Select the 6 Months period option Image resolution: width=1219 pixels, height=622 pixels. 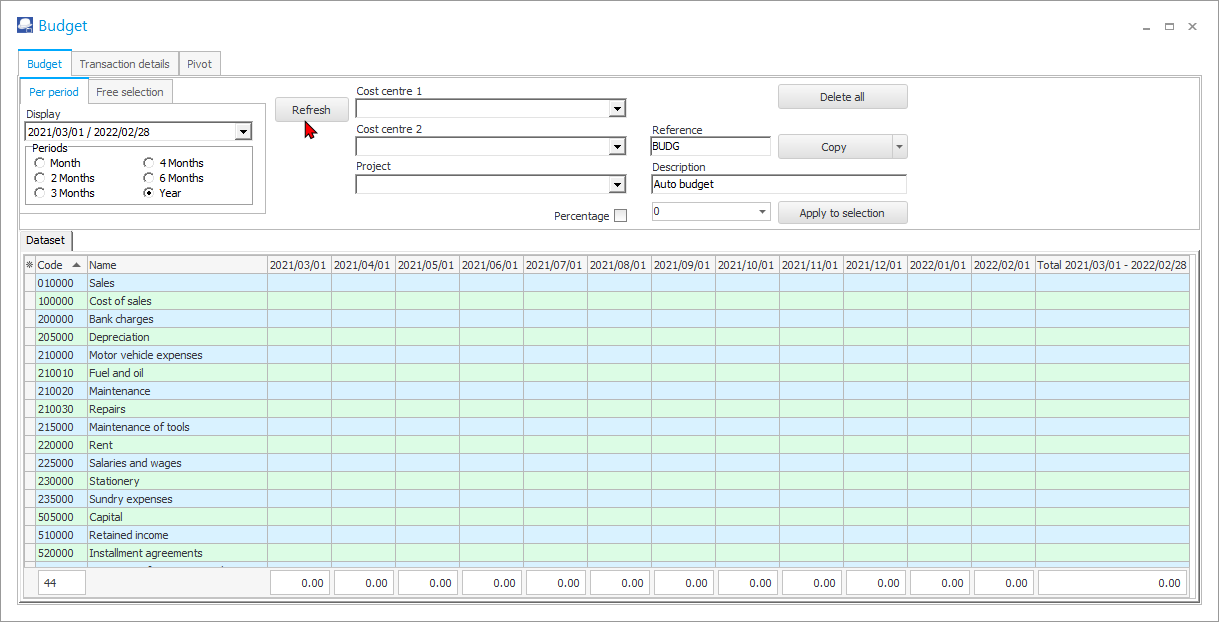coord(149,178)
